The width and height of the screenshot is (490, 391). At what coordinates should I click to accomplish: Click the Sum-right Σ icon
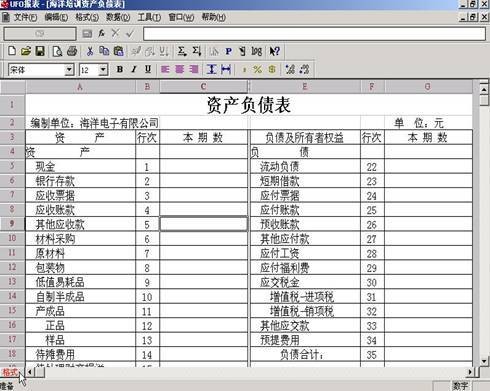click(182, 51)
